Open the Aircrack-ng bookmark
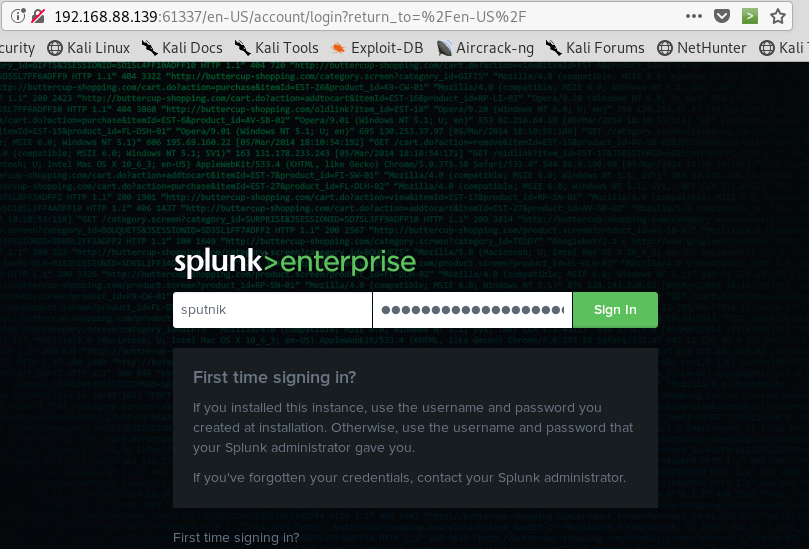 point(485,48)
